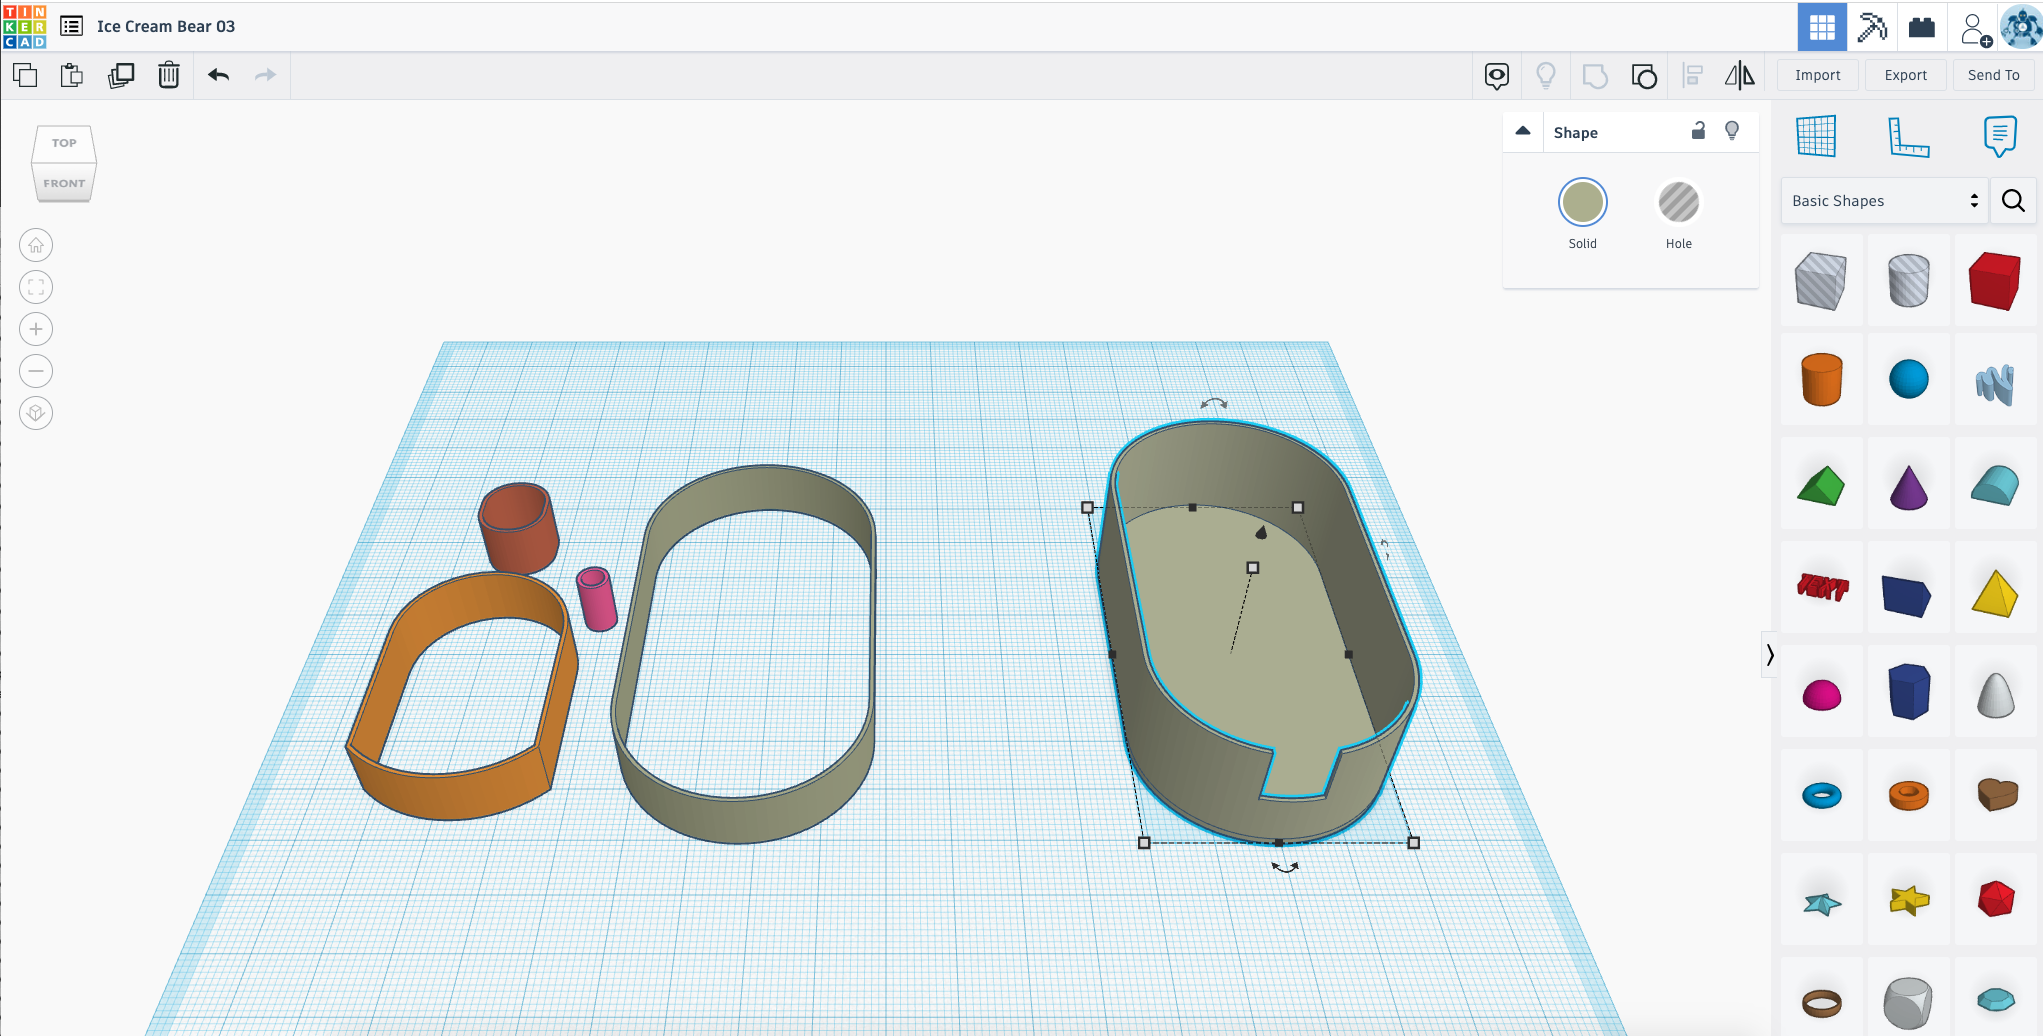Delete the selected shape with the trash icon

(x=169, y=75)
